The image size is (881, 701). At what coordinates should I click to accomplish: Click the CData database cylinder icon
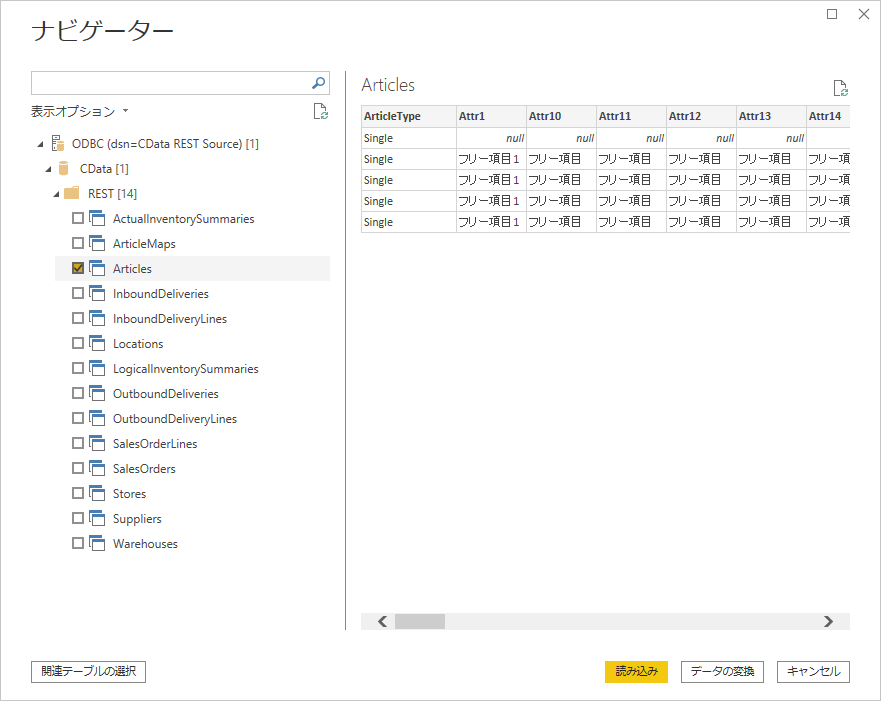(x=63, y=169)
